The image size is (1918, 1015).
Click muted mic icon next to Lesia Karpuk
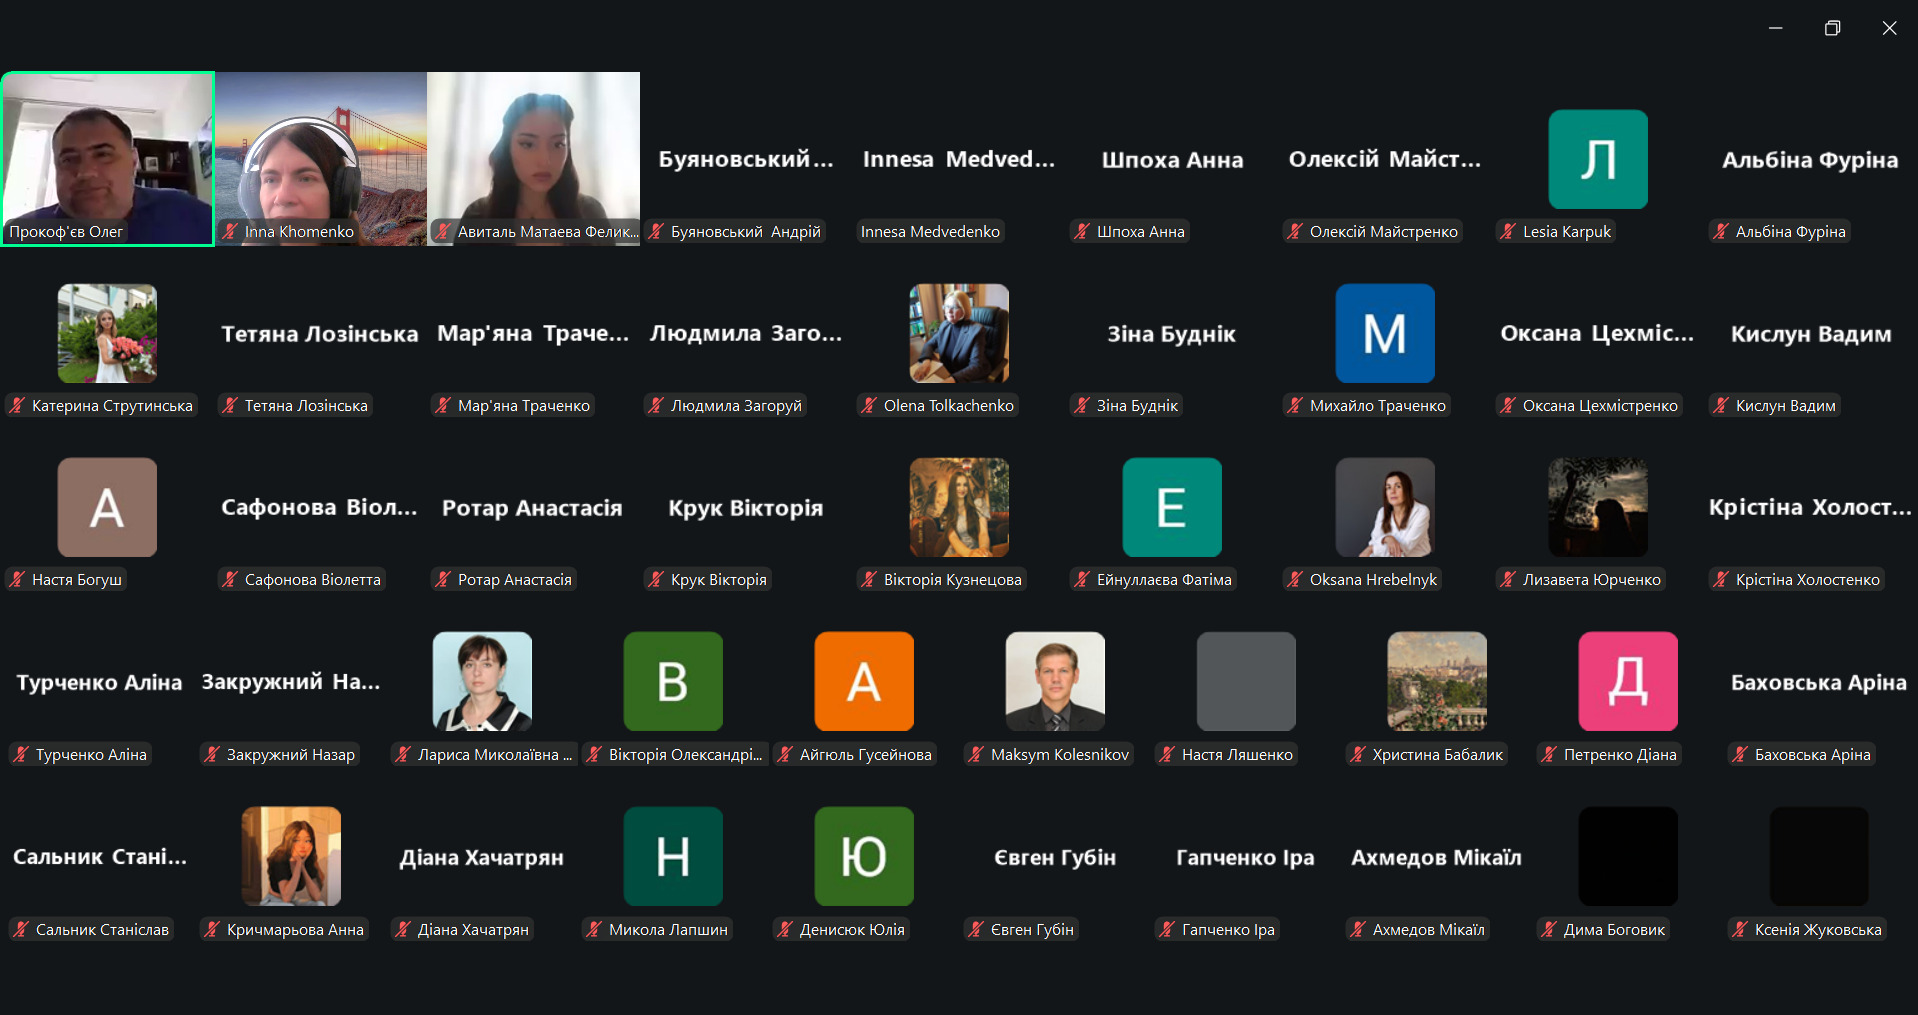[1508, 232]
